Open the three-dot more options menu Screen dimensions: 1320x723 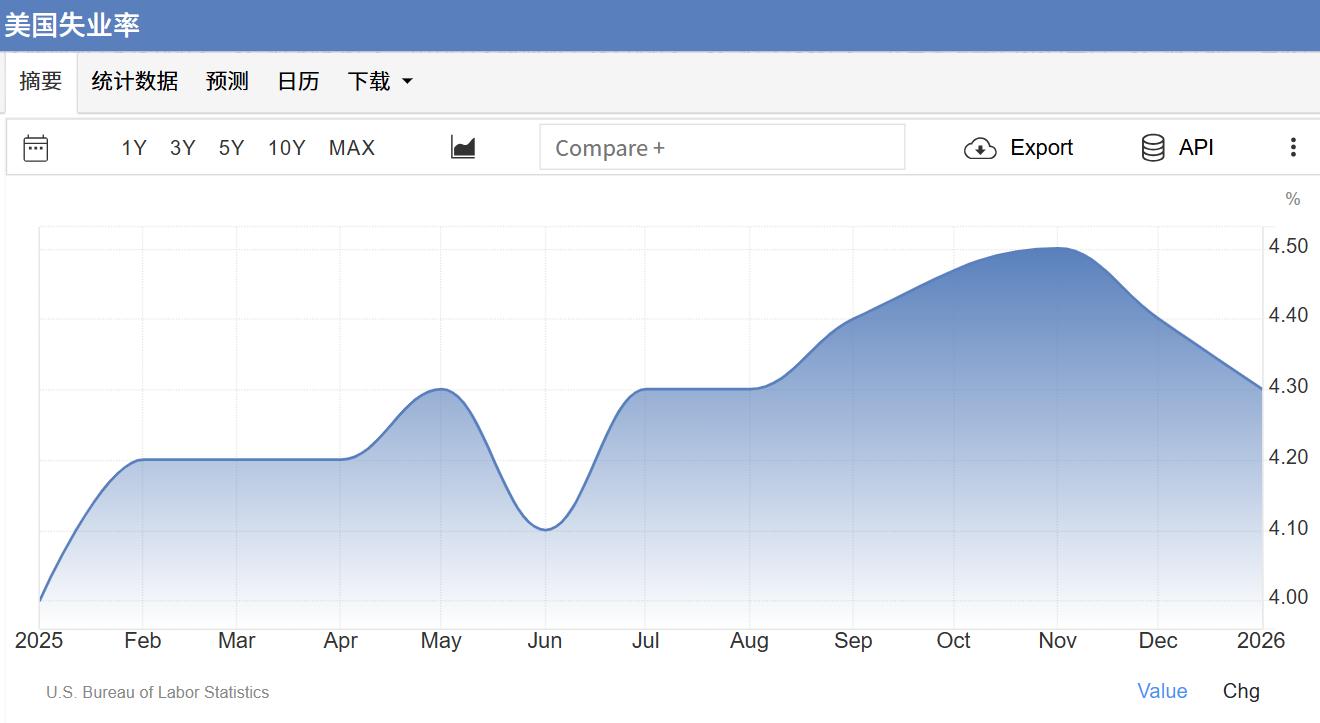(x=1293, y=148)
